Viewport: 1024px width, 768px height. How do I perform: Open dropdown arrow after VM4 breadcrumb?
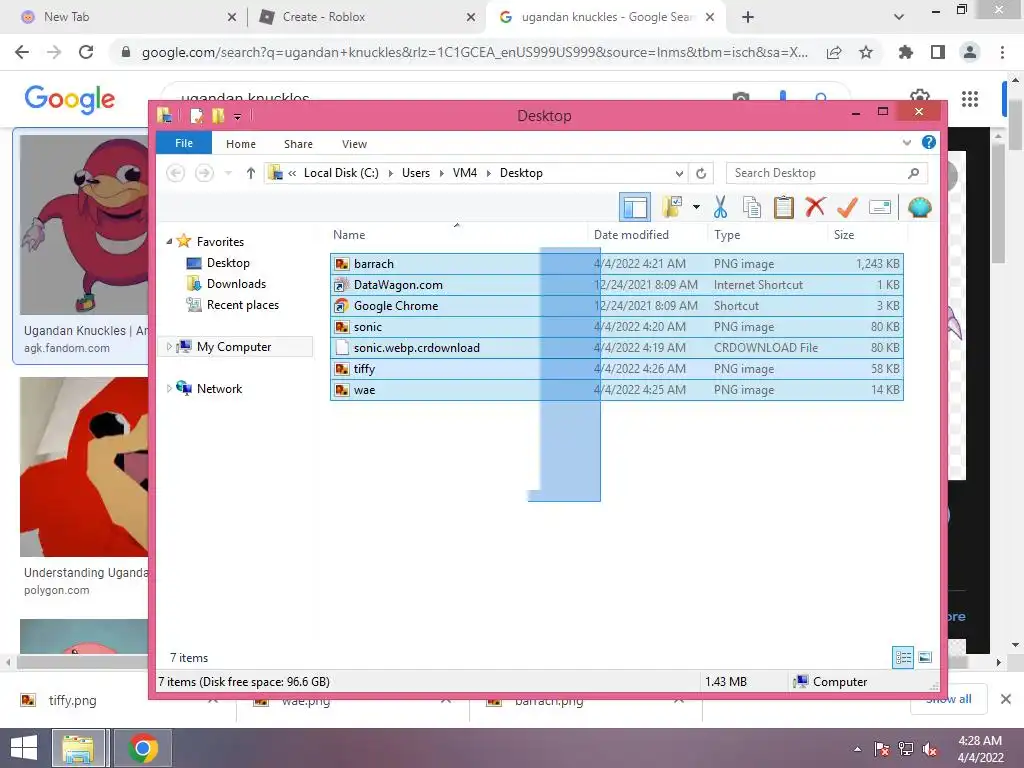pos(488,173)
